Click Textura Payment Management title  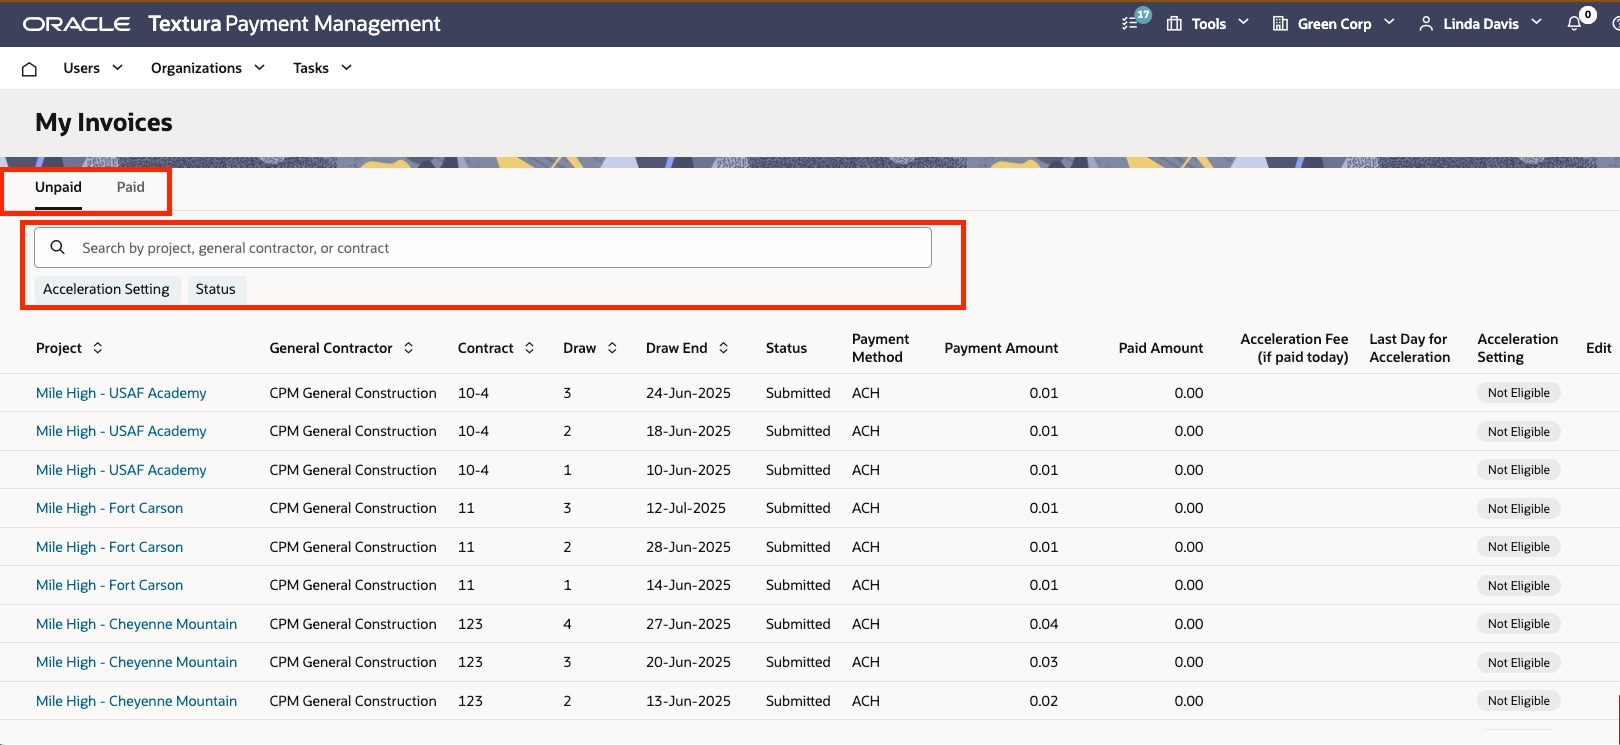[x=294, y=24]
